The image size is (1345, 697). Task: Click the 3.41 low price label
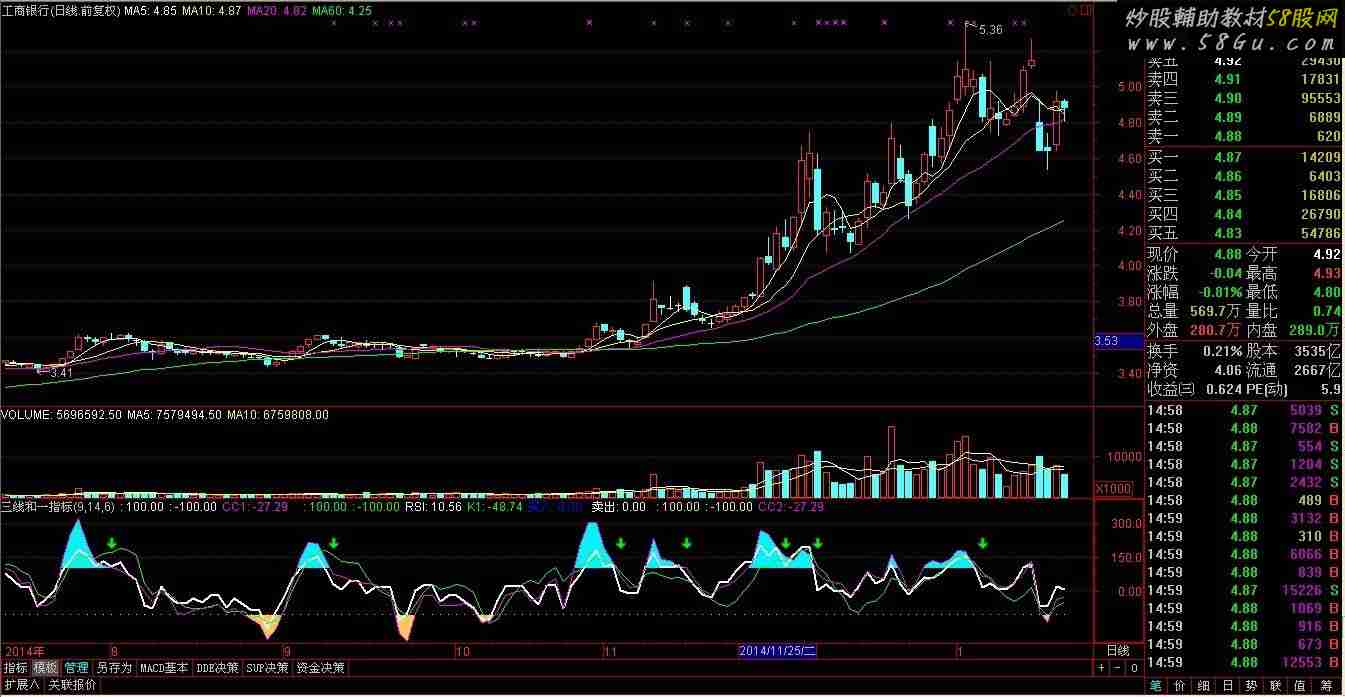(x=62, y=372)
